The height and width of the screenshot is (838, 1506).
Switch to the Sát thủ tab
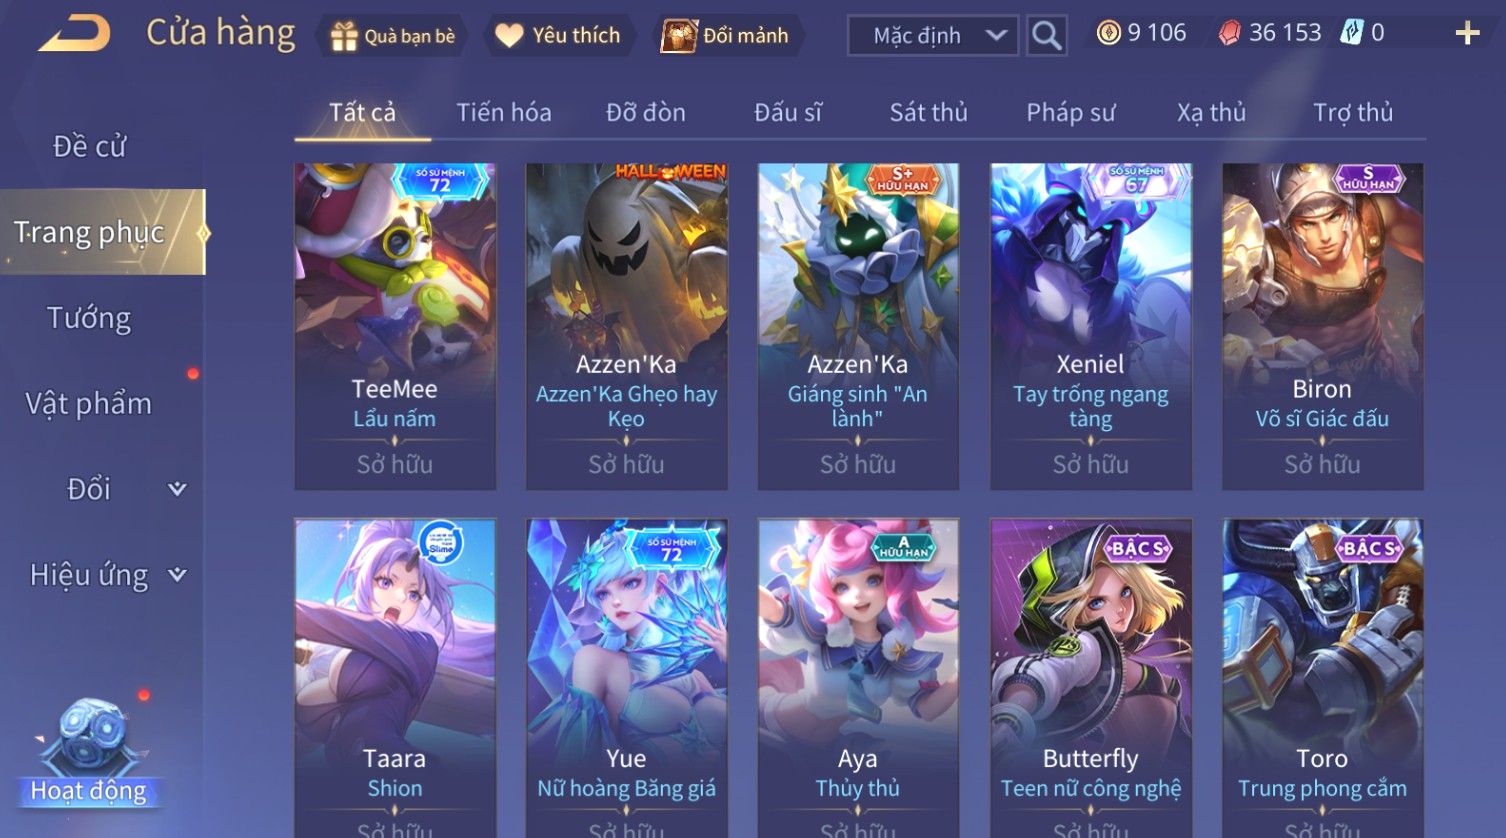928,112
